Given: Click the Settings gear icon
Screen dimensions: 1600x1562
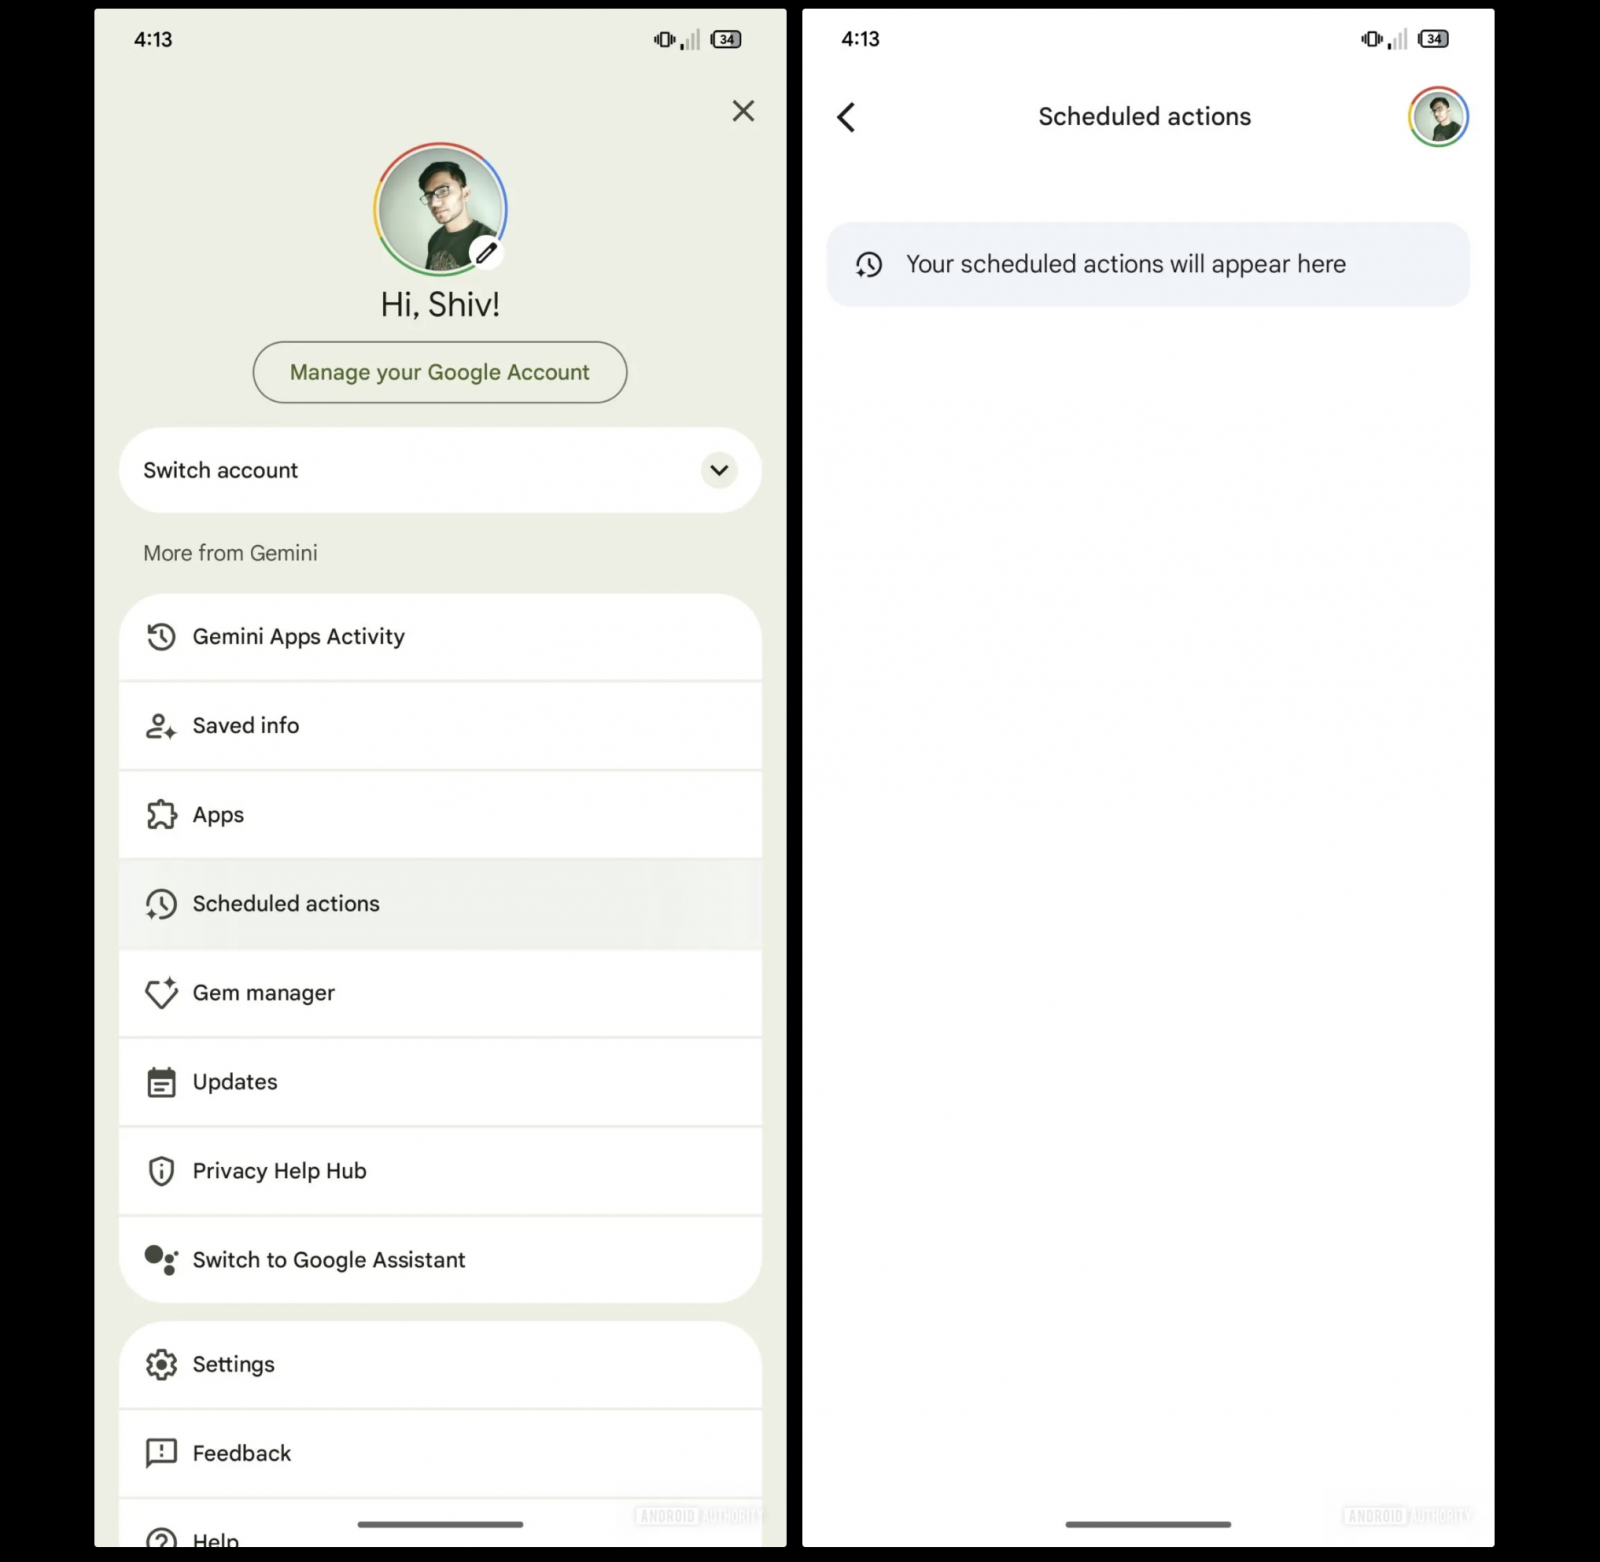Looking at the screenshot, I should click(161, 1365).
